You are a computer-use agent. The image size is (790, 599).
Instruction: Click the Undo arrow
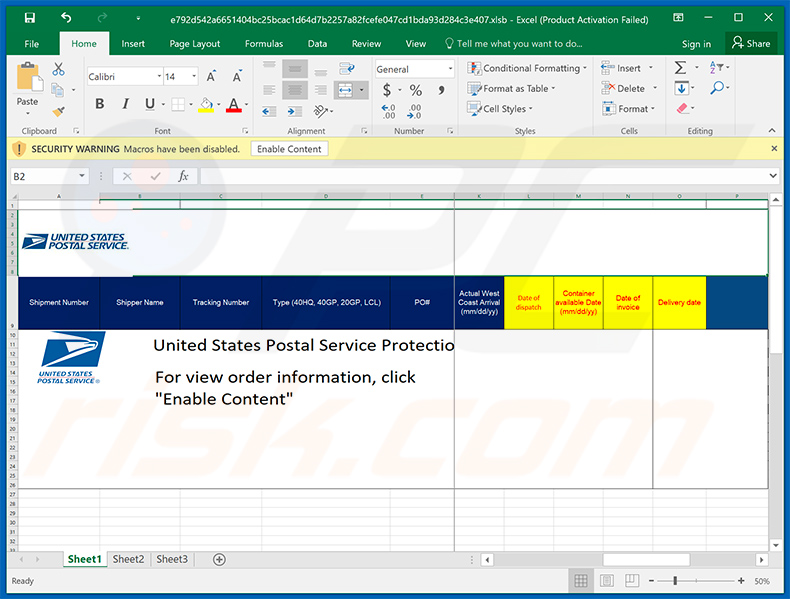pyautogui.click(x=66, y=18)
